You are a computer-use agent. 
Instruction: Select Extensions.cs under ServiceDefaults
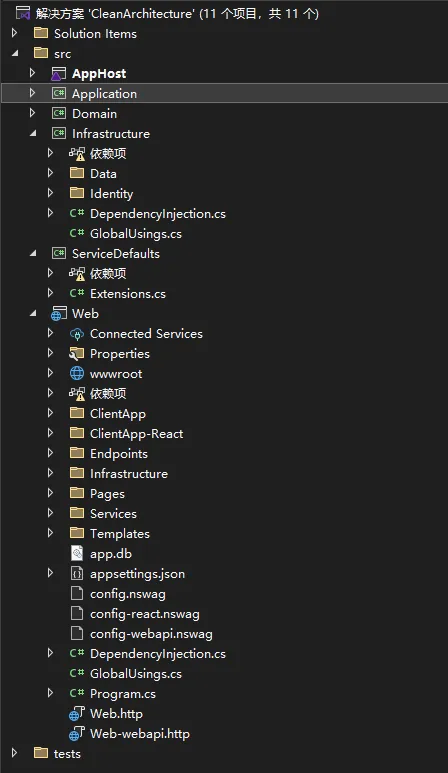click(128, 294)
